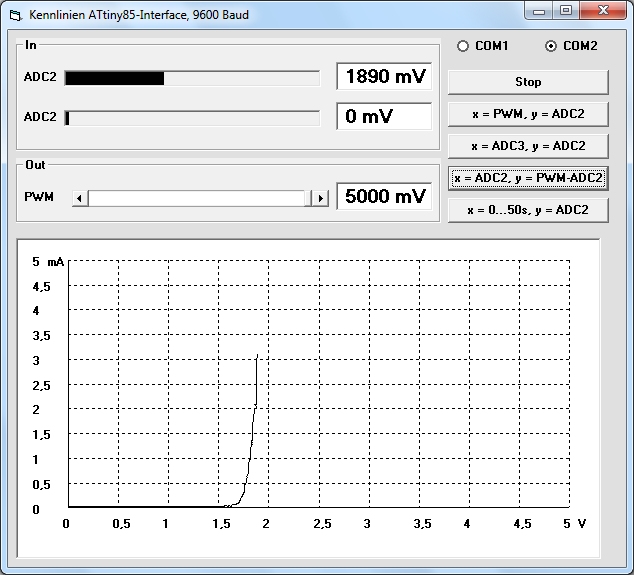Click the PWM scrollbar left arrow
The width and height of the screenshot is (634, 575).
coord(80,198)
